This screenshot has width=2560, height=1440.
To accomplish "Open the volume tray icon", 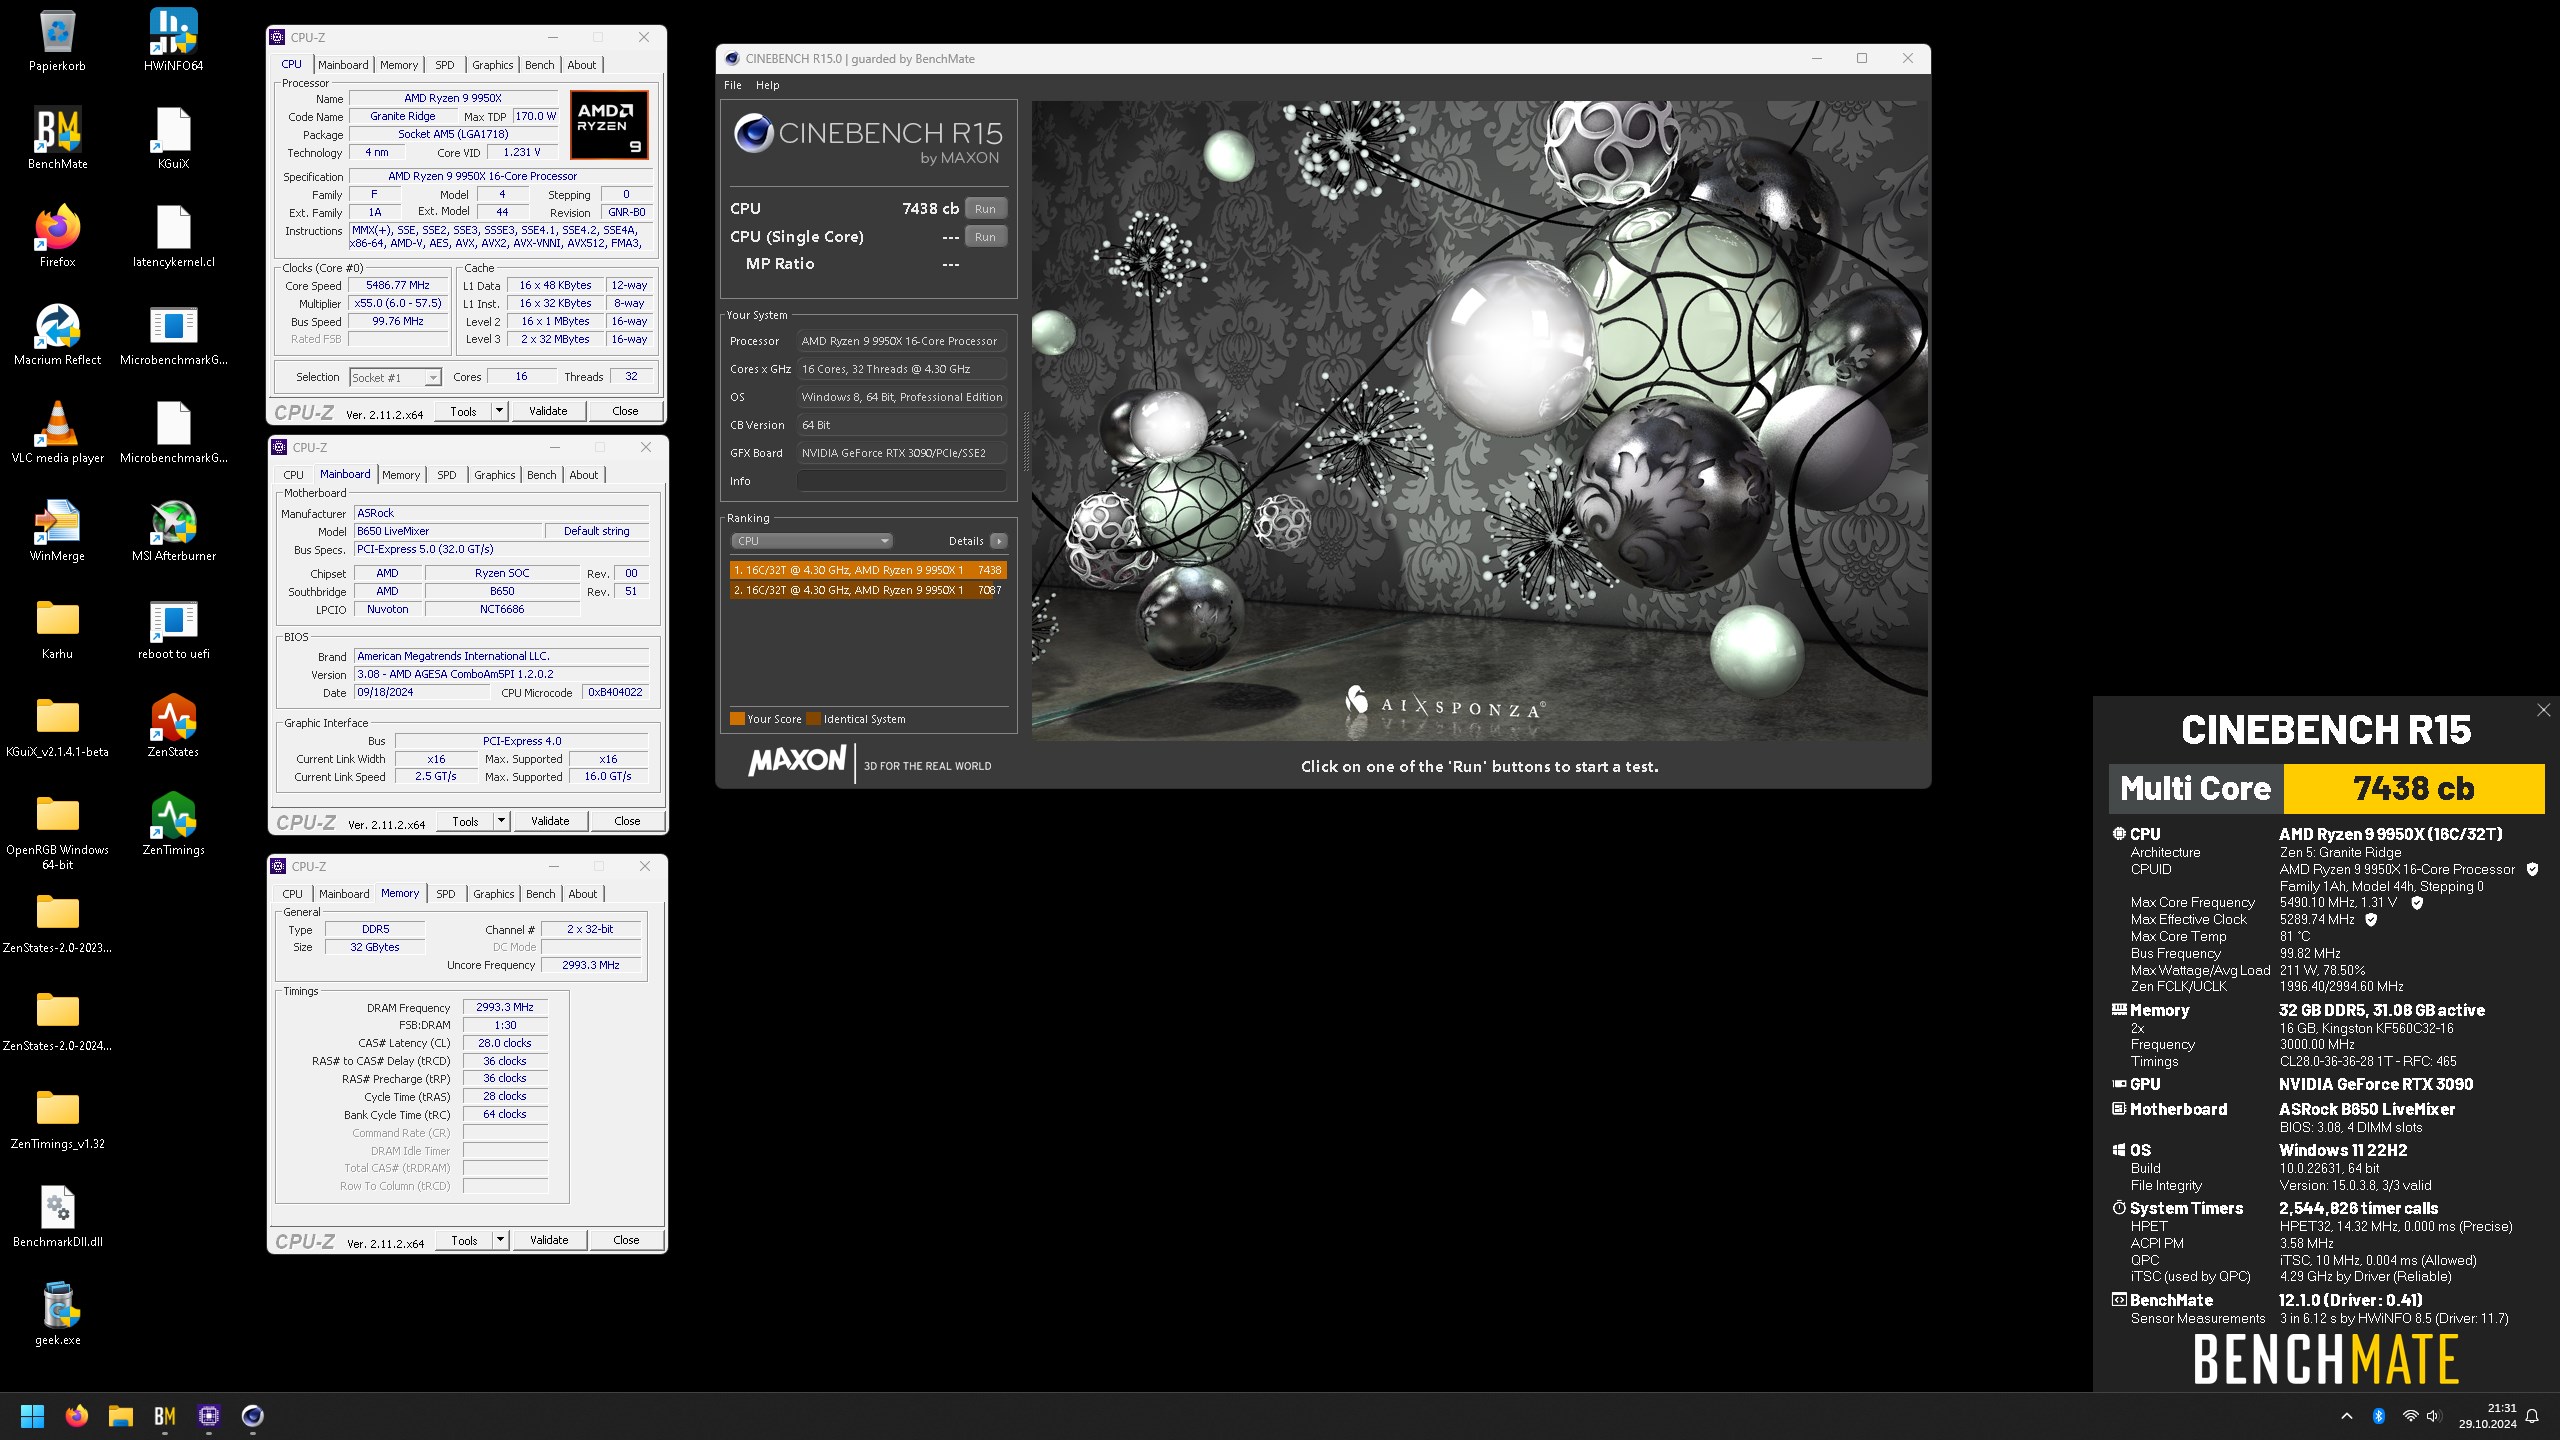I will click(x=2433, y=1416).
